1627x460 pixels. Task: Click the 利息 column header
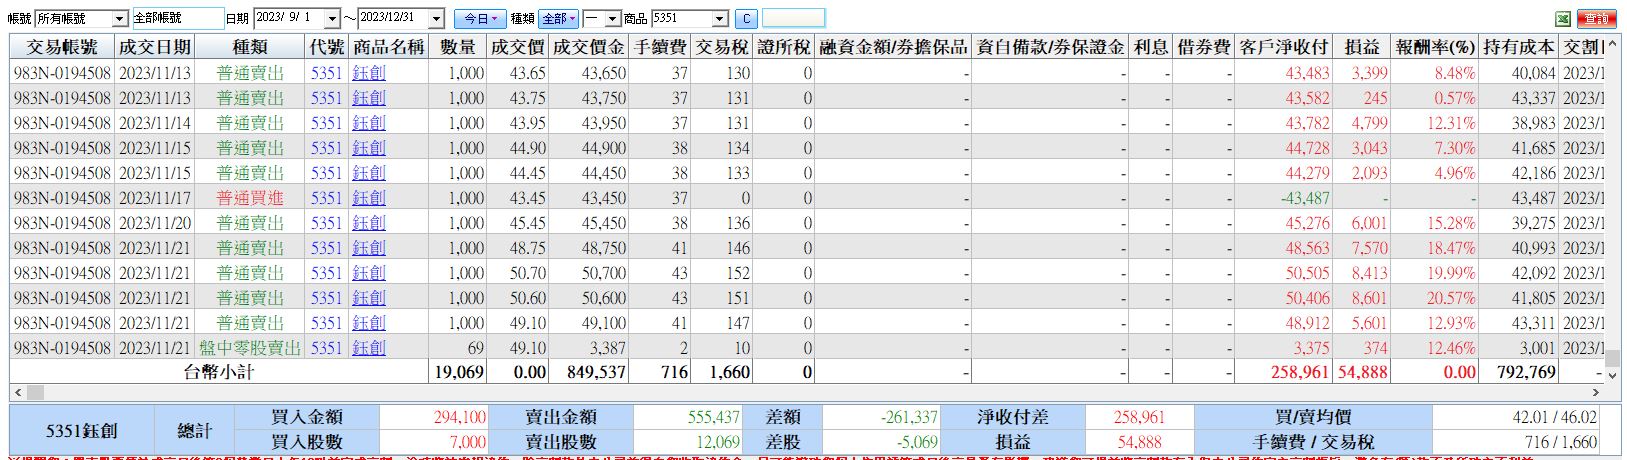click(1151, 47)
